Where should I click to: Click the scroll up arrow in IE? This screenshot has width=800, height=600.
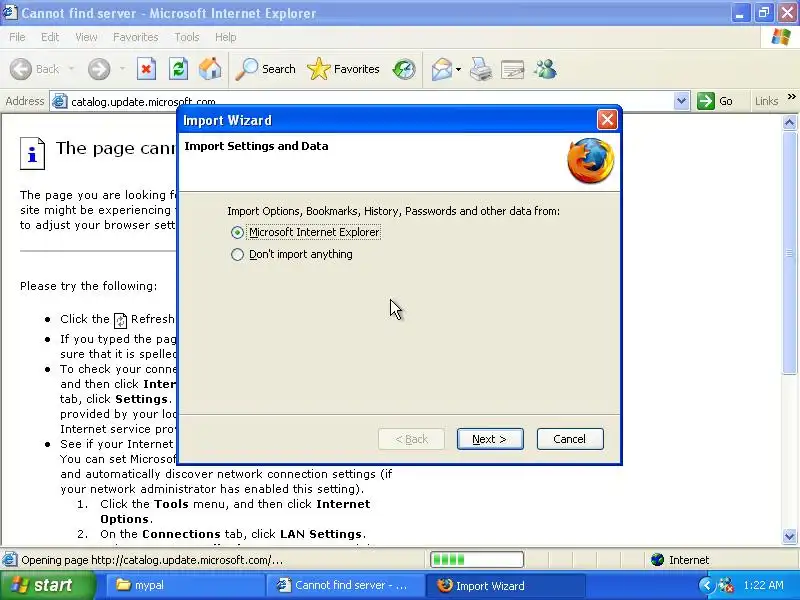[789, 122]
